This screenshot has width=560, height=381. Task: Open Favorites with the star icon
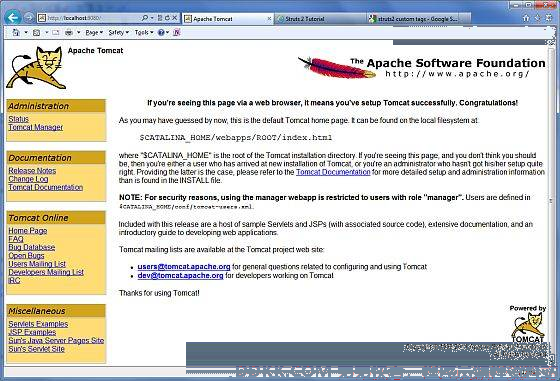coord(538,18)
